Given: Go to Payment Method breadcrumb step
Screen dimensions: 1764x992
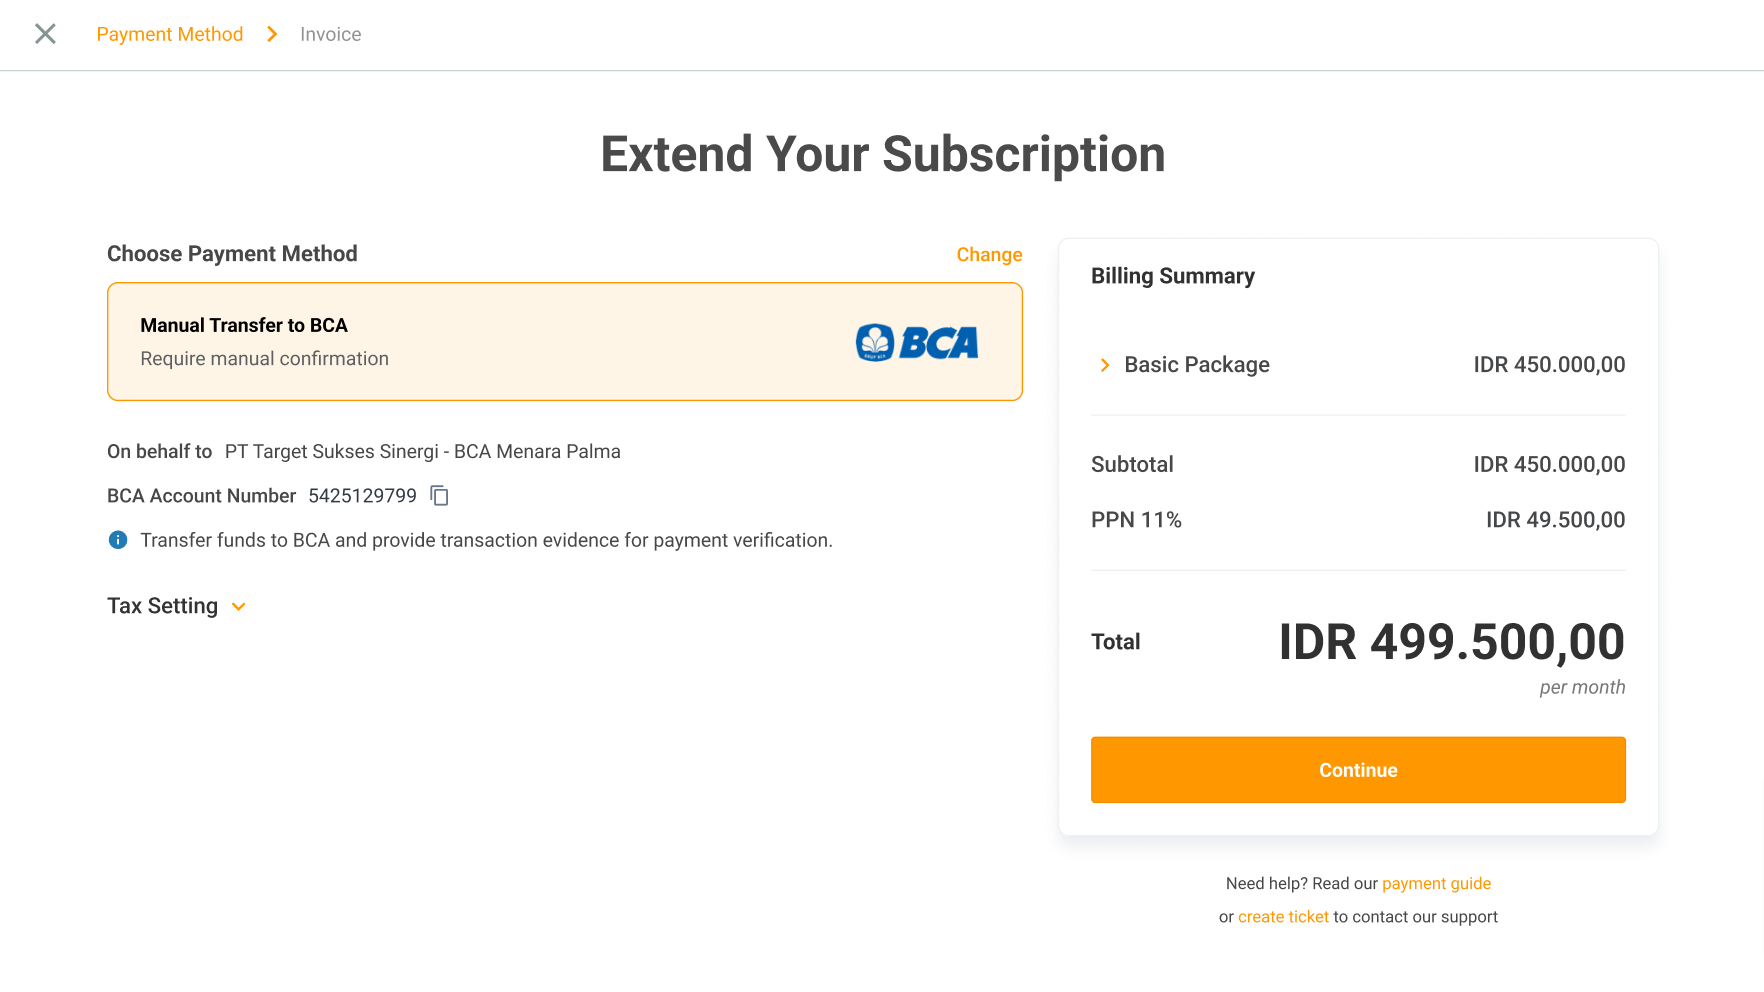Looking at the screenshot, I should coord(170,34).
